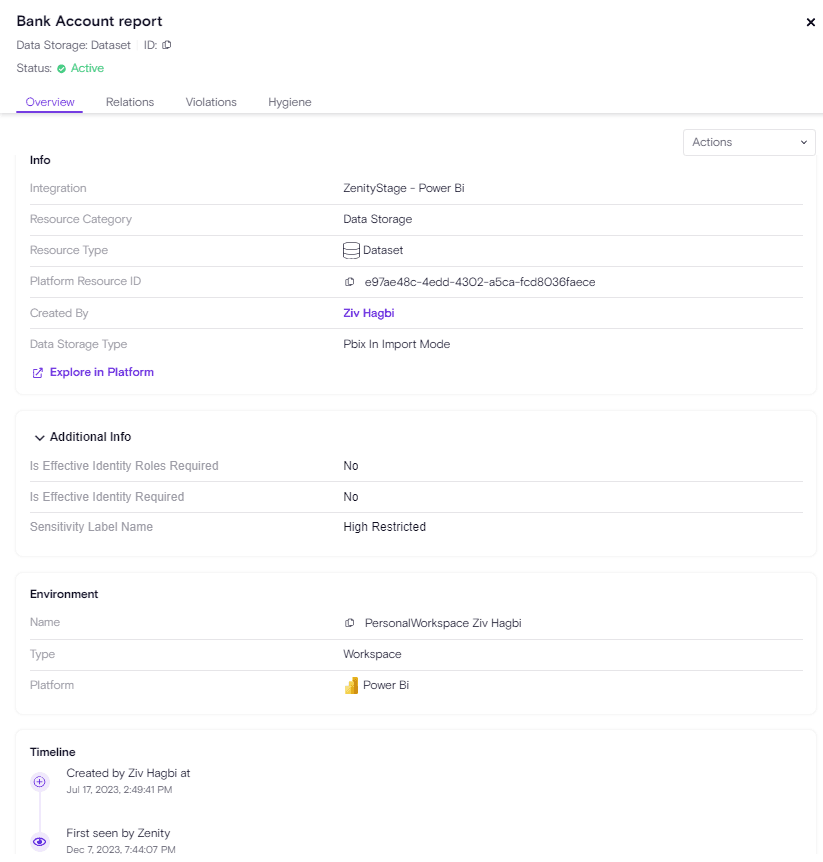Click the Dataset resource type text
Image resolution: width=823 pixels, height=862 pixels.
click(383, 250)
